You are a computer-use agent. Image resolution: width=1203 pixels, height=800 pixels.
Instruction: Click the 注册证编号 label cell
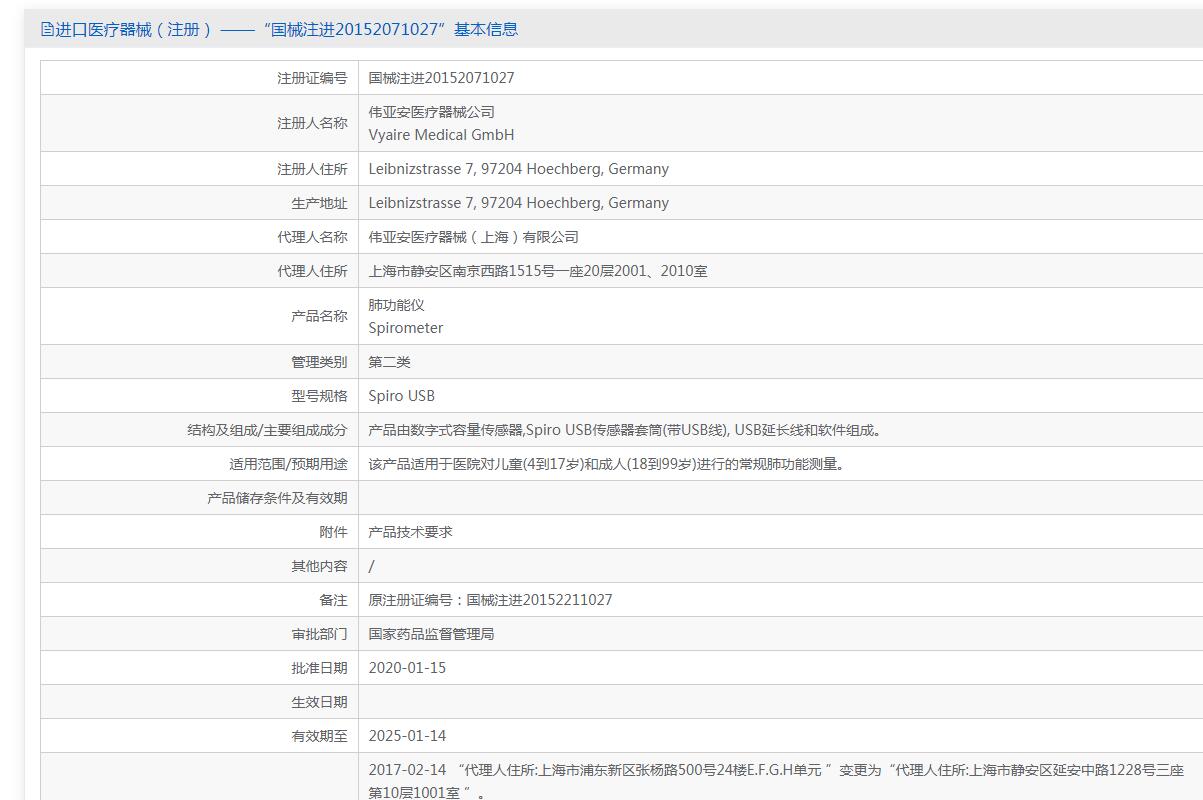point(312,77)
